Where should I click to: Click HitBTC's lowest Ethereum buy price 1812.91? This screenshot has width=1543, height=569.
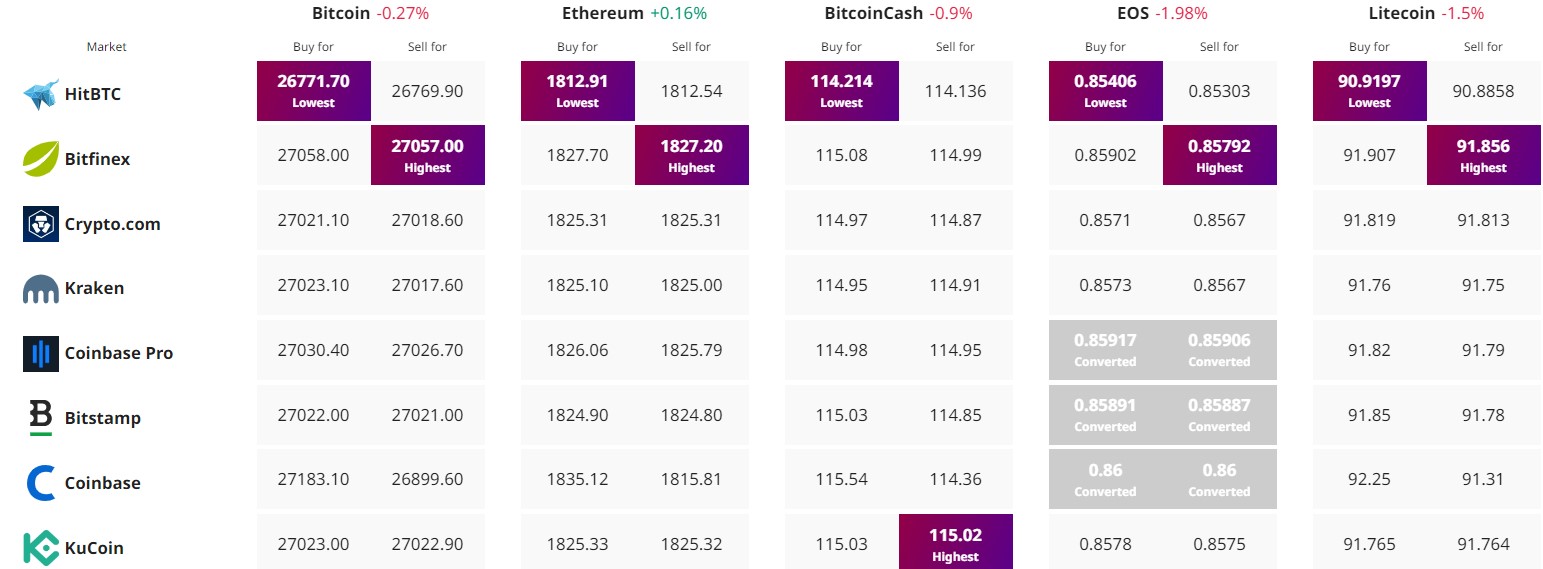578,91
